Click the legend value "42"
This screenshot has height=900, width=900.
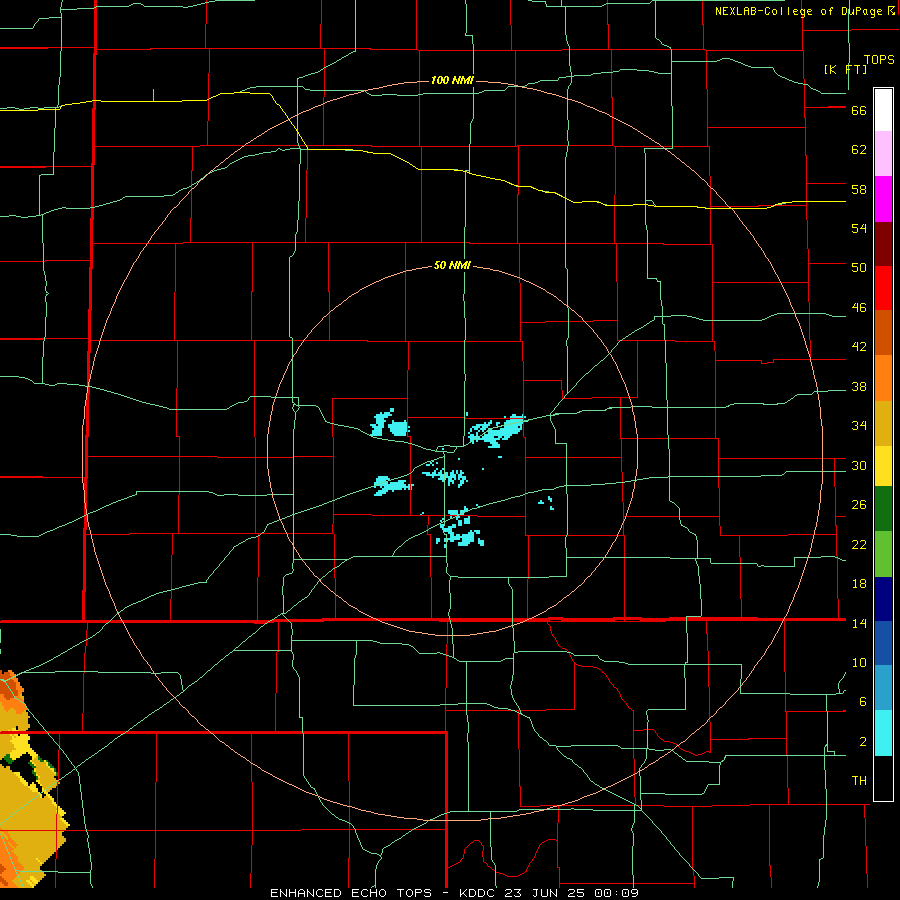point(859,347)
